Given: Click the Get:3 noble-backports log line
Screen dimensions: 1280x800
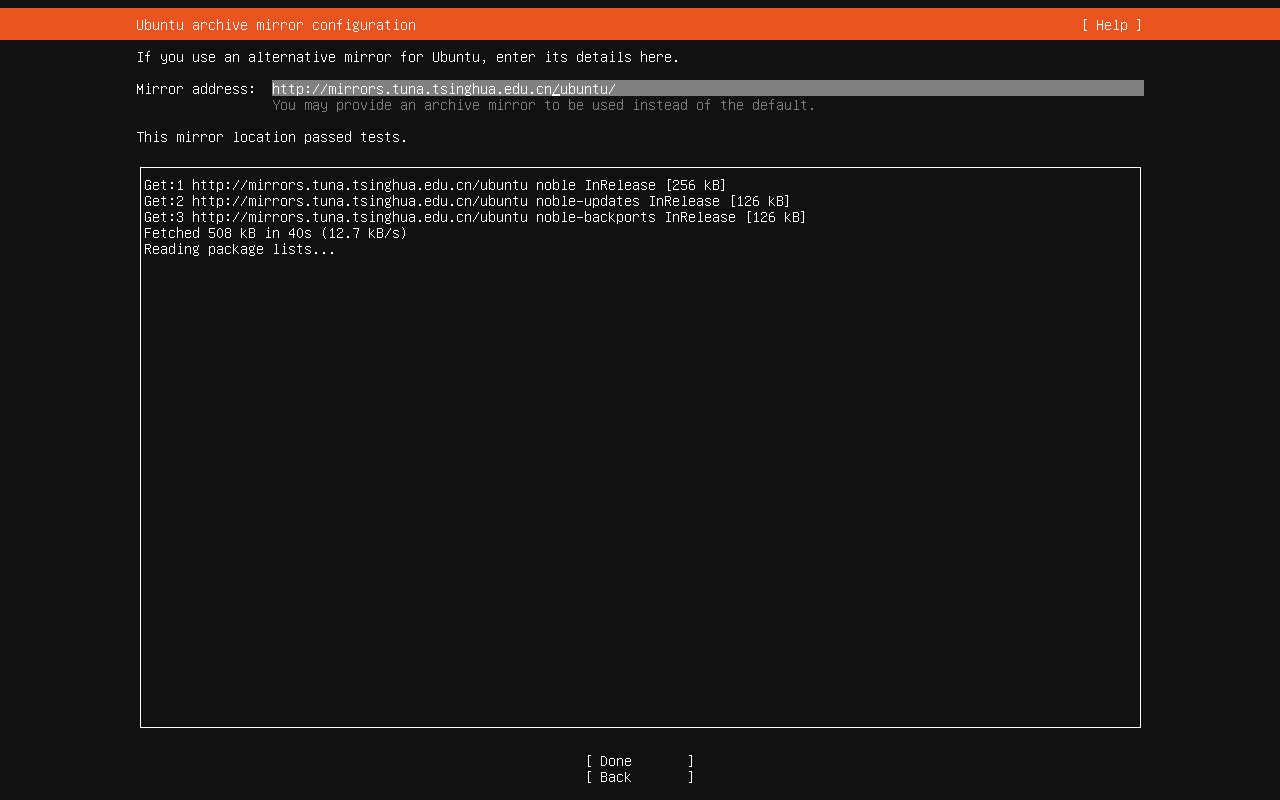Looking at the screenshot, I should tap(475, 217).
